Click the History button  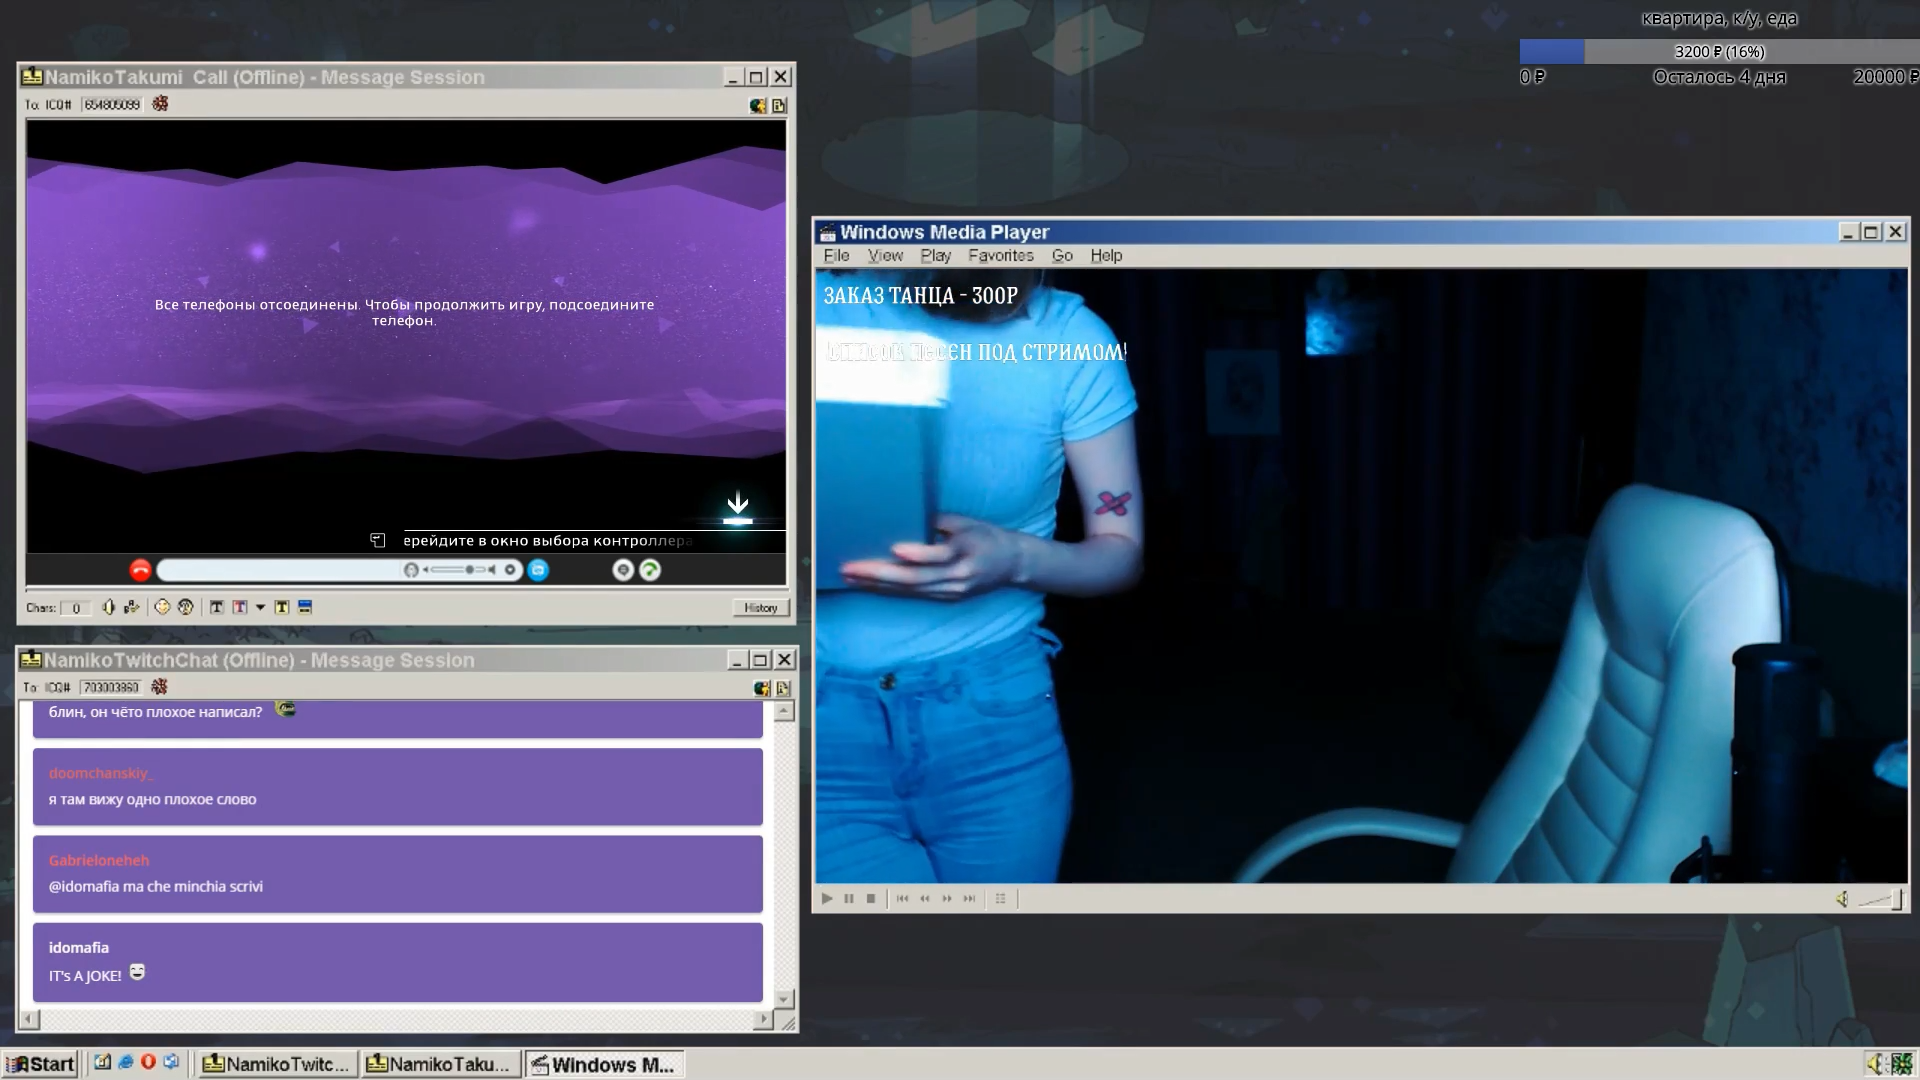(x=760, y=607)
